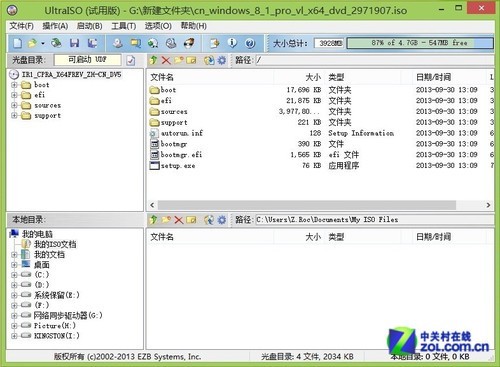500x367 pixels.
Task: Sort disc files by 大小 column header
Action: (x=299, y=77)
